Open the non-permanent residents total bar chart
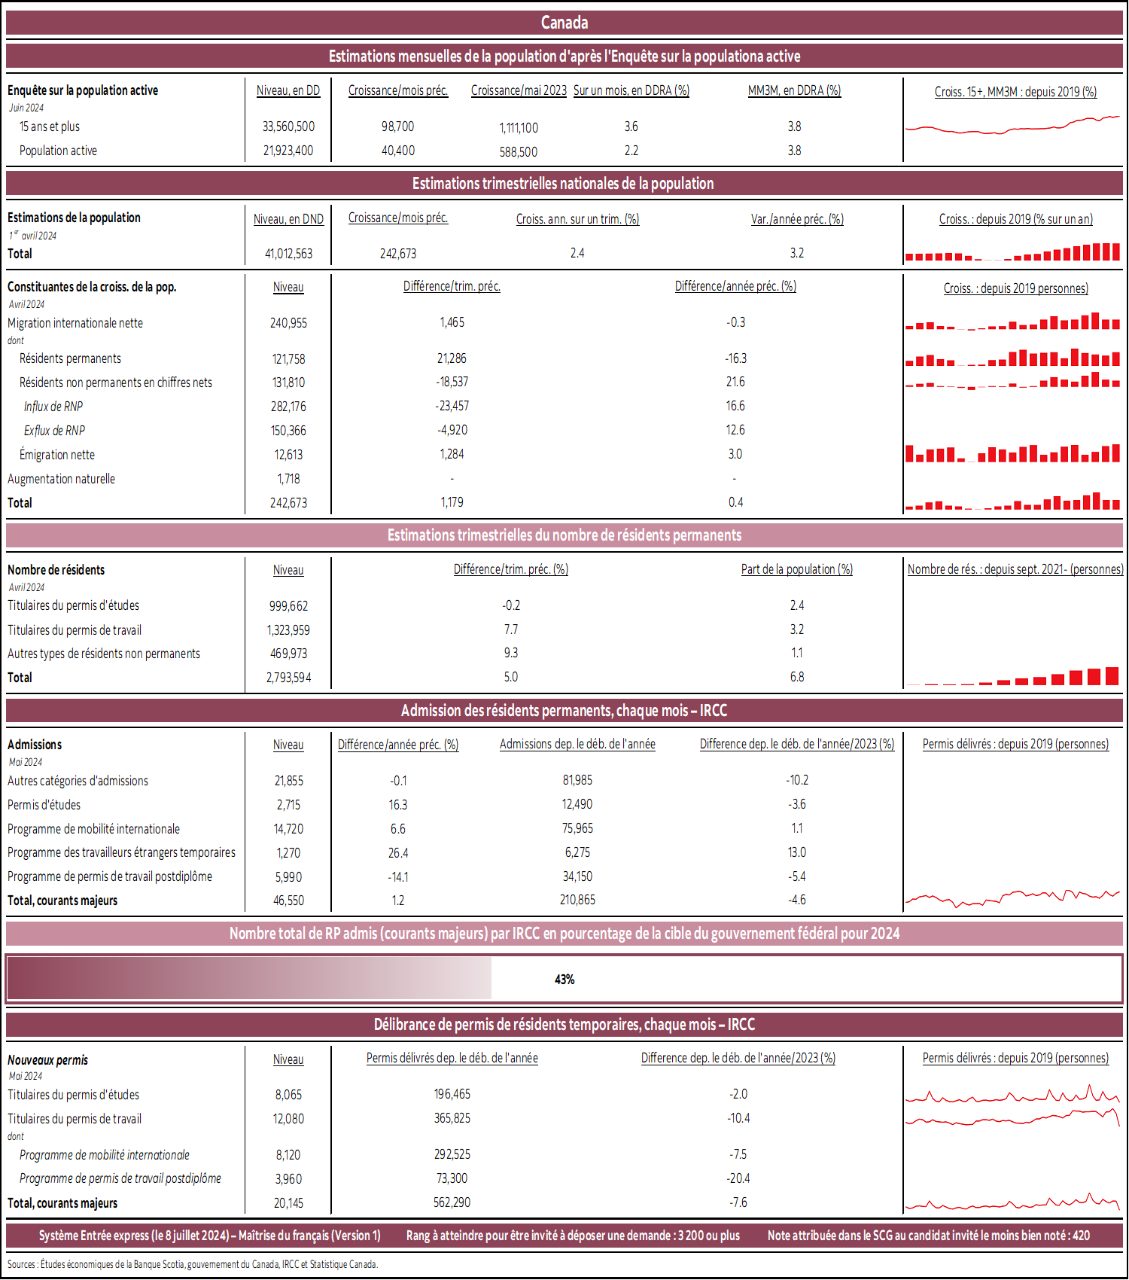The width and height of the screenshot is (1129, 1280). [1013, 676]
